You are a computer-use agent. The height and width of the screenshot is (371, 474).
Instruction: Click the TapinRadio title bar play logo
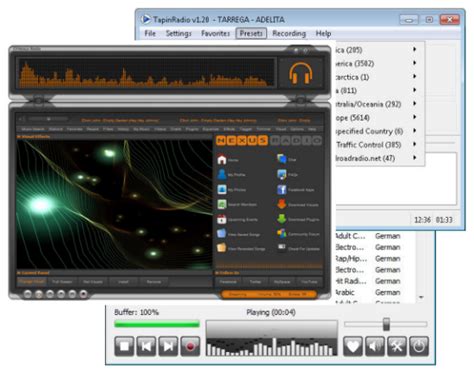[145, 19]
